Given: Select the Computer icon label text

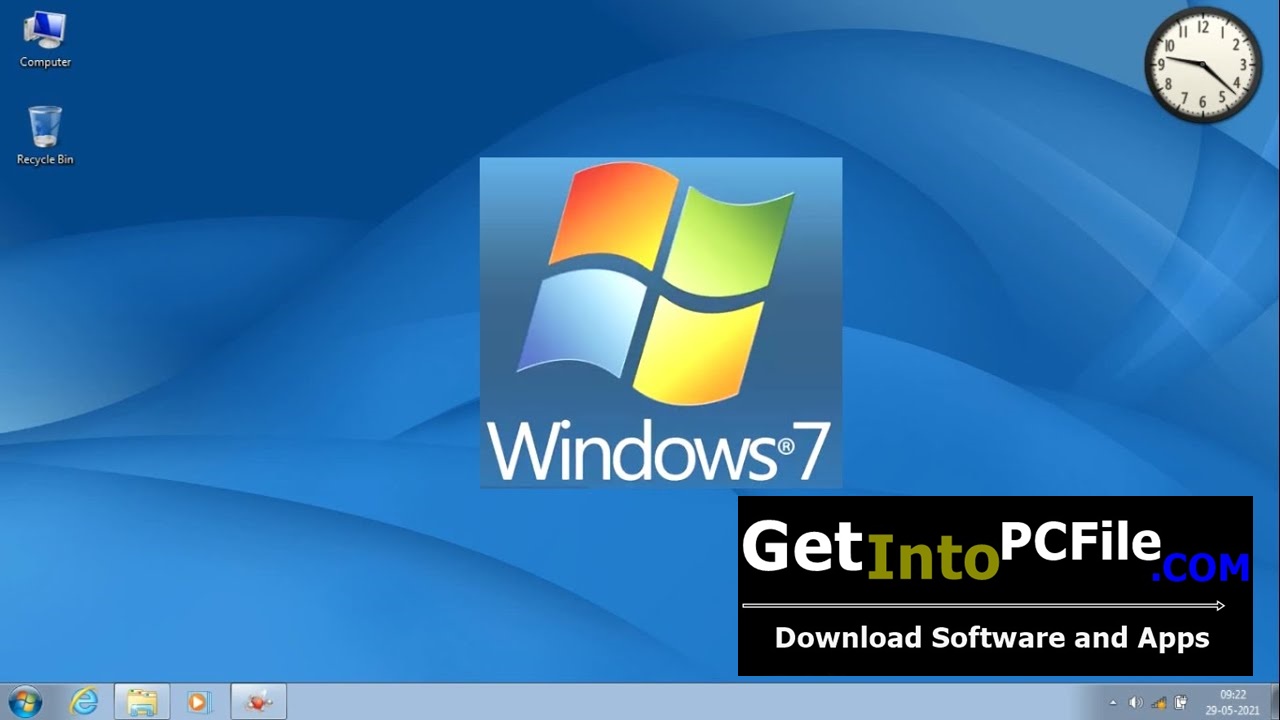Looking at the screenshot, I should [x=45, y=62].
